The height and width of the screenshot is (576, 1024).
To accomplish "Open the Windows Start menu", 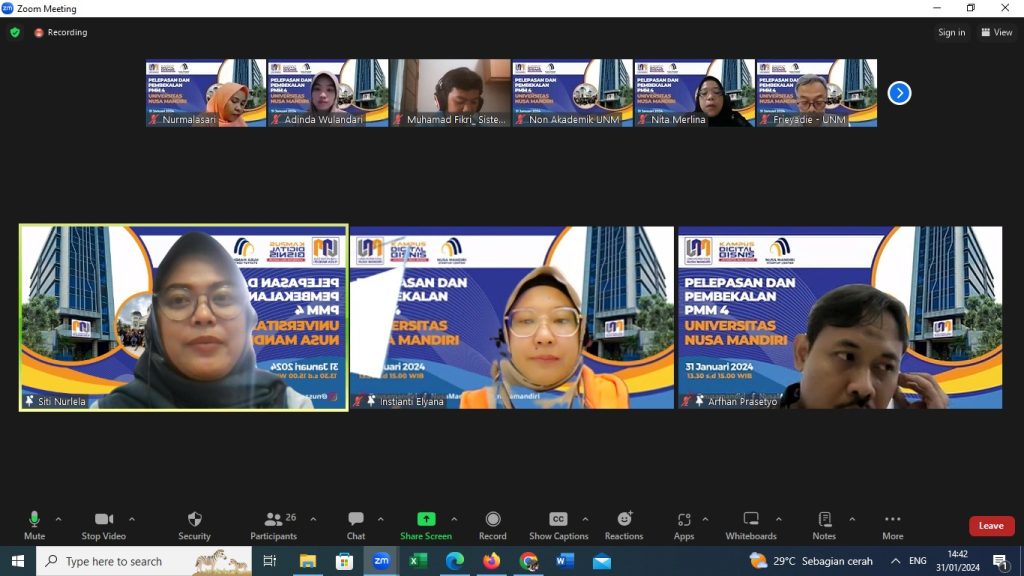I will tap(18, 561).
